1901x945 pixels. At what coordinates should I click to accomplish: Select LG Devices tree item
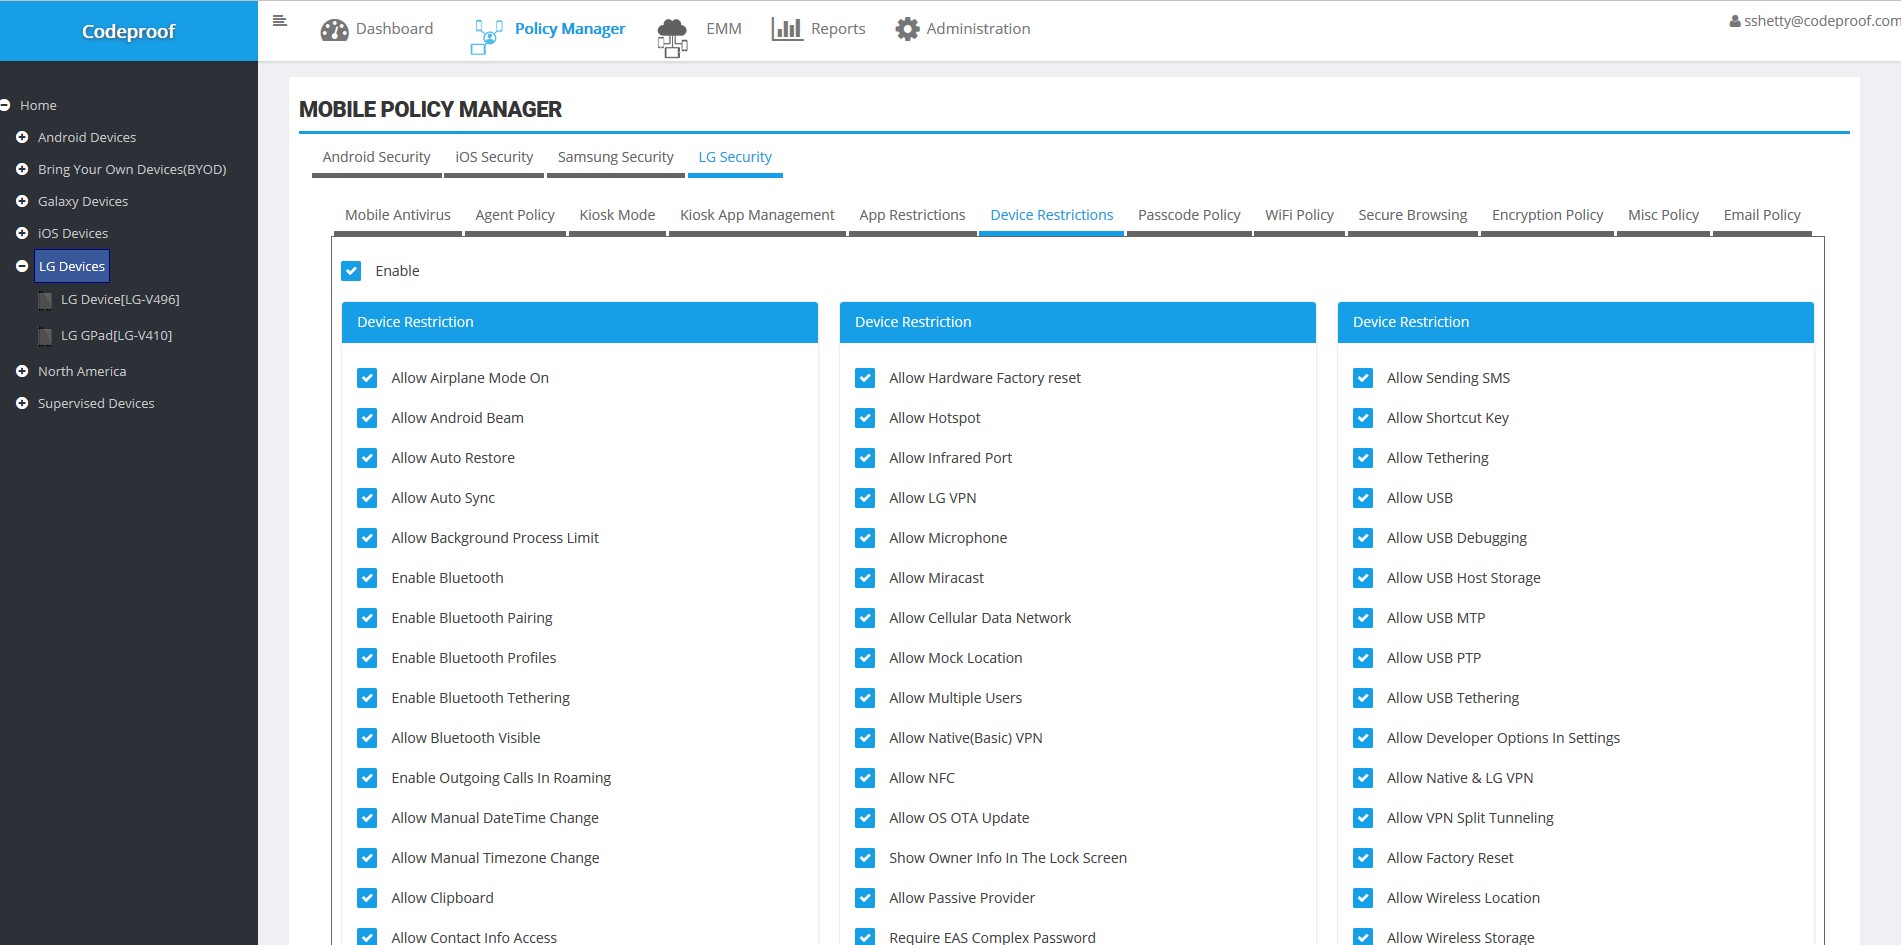click(72, 266)
